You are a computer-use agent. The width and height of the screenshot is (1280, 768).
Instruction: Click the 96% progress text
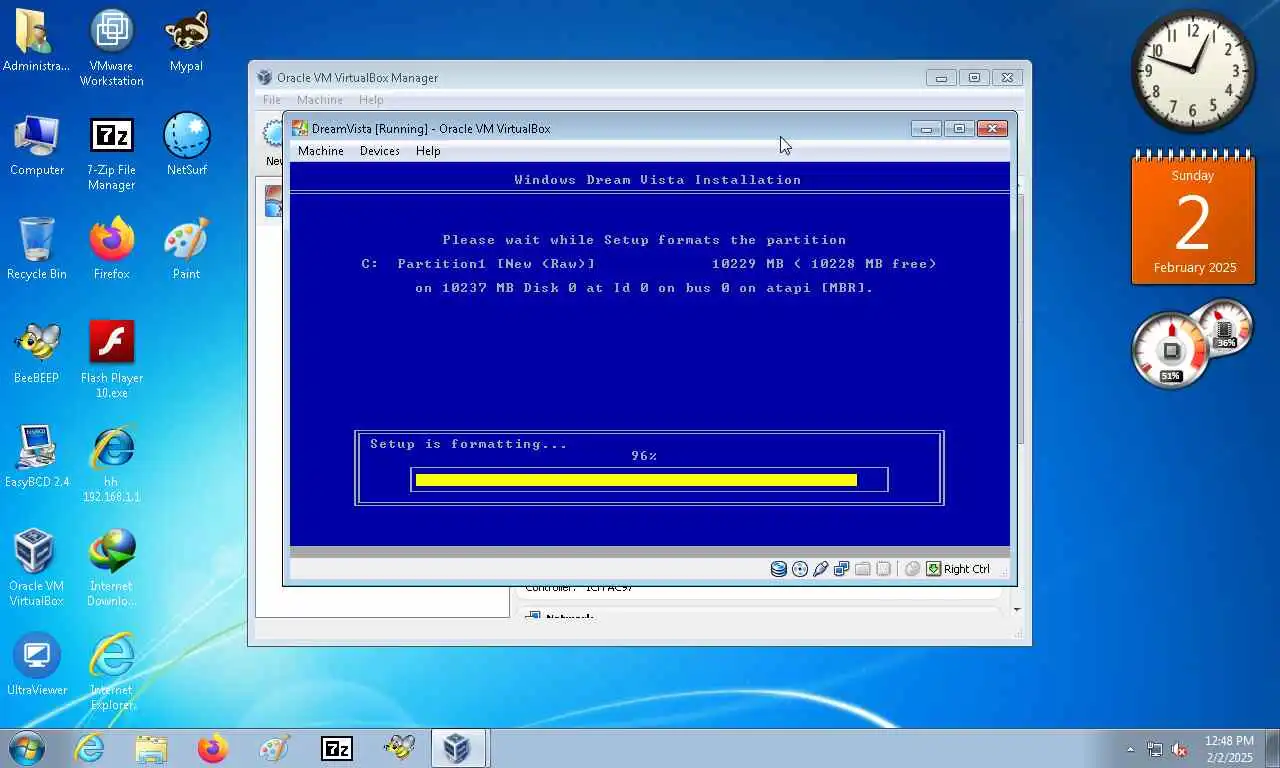[644, 456]
